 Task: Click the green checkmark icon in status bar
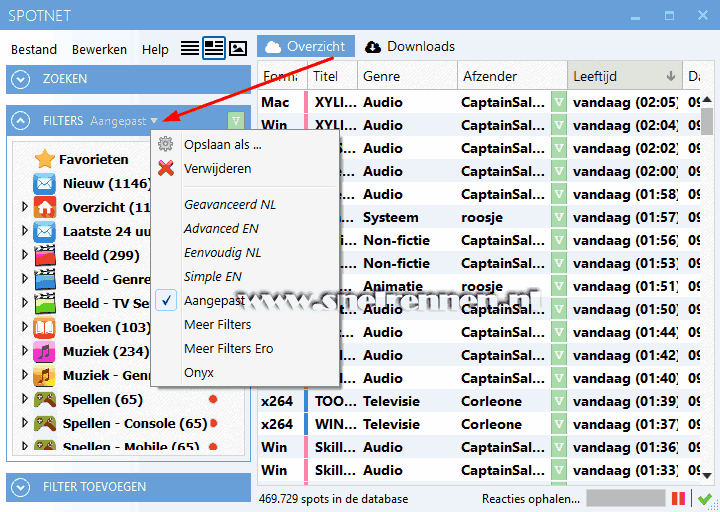coord(704,499)
